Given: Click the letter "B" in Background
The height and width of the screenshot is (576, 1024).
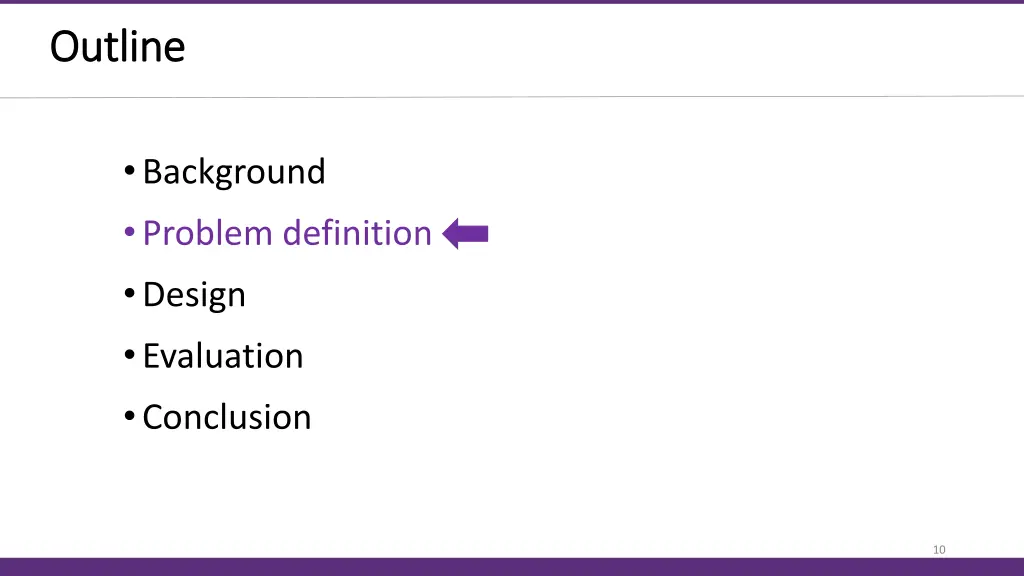Looking at the screenshot, I should 152,172.
